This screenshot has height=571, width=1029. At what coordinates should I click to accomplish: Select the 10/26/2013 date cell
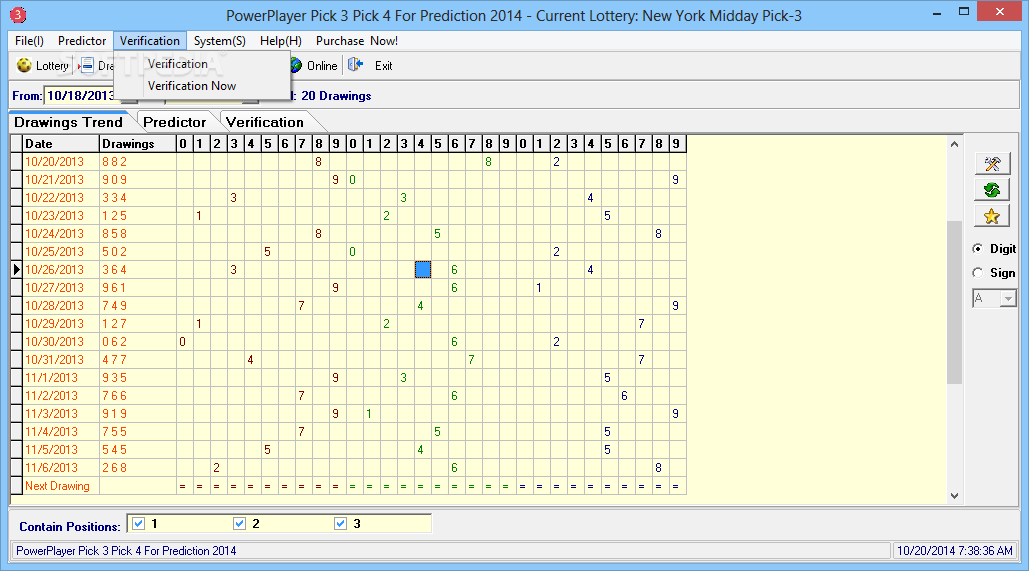click(61, 270)
